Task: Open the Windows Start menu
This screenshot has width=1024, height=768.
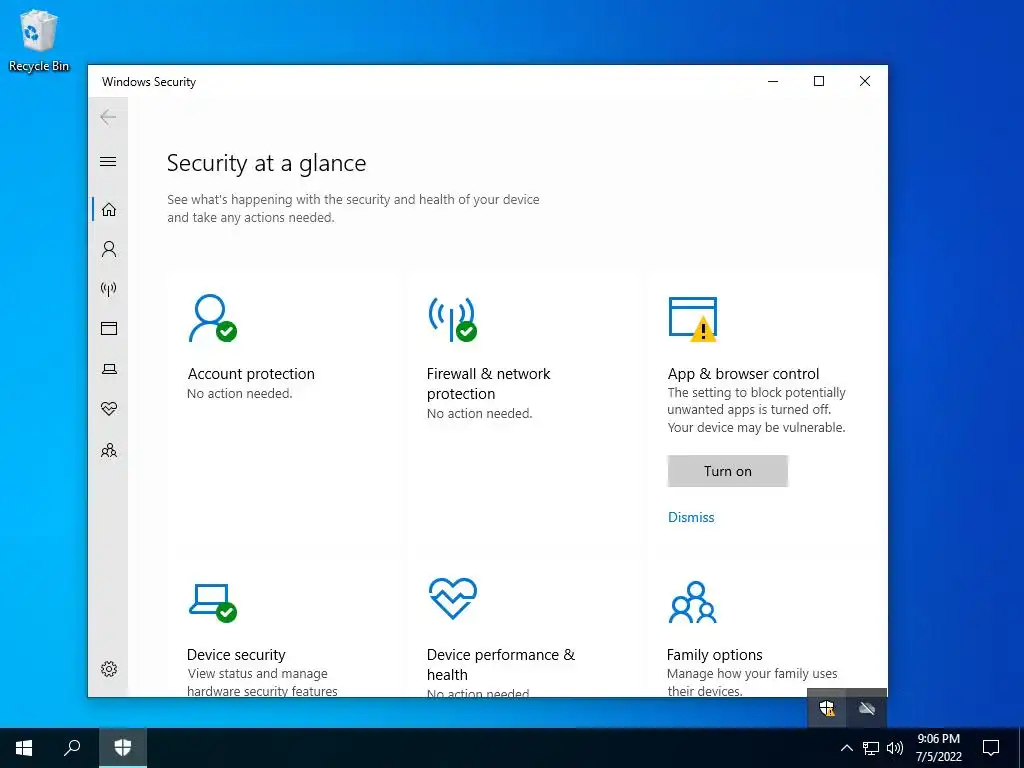Action: tap(24, 748)
